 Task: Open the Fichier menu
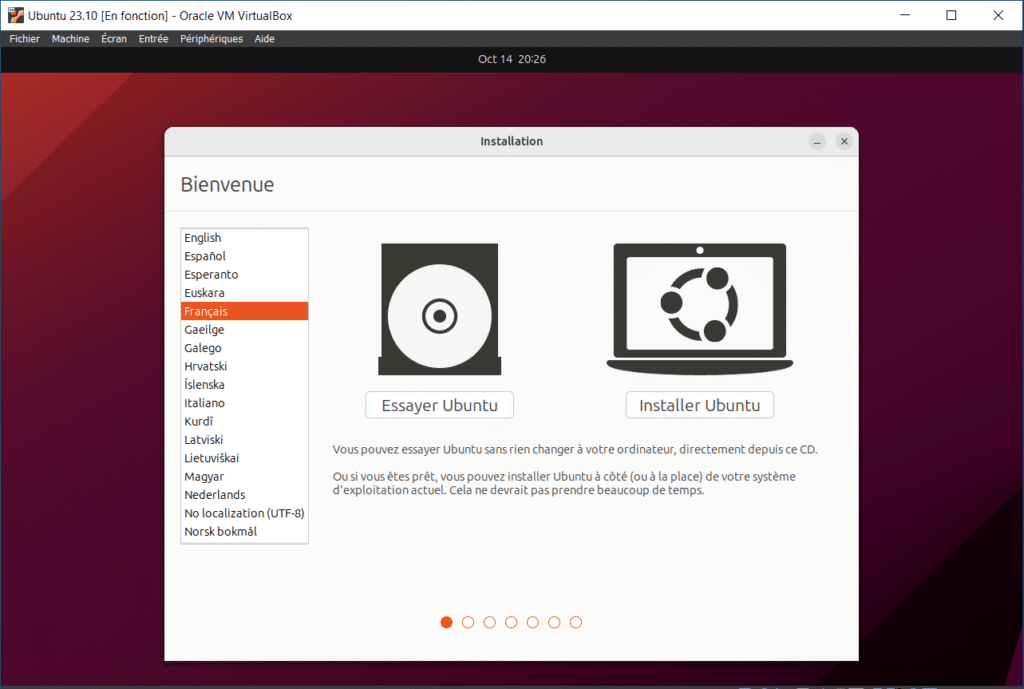coord(24,39)
